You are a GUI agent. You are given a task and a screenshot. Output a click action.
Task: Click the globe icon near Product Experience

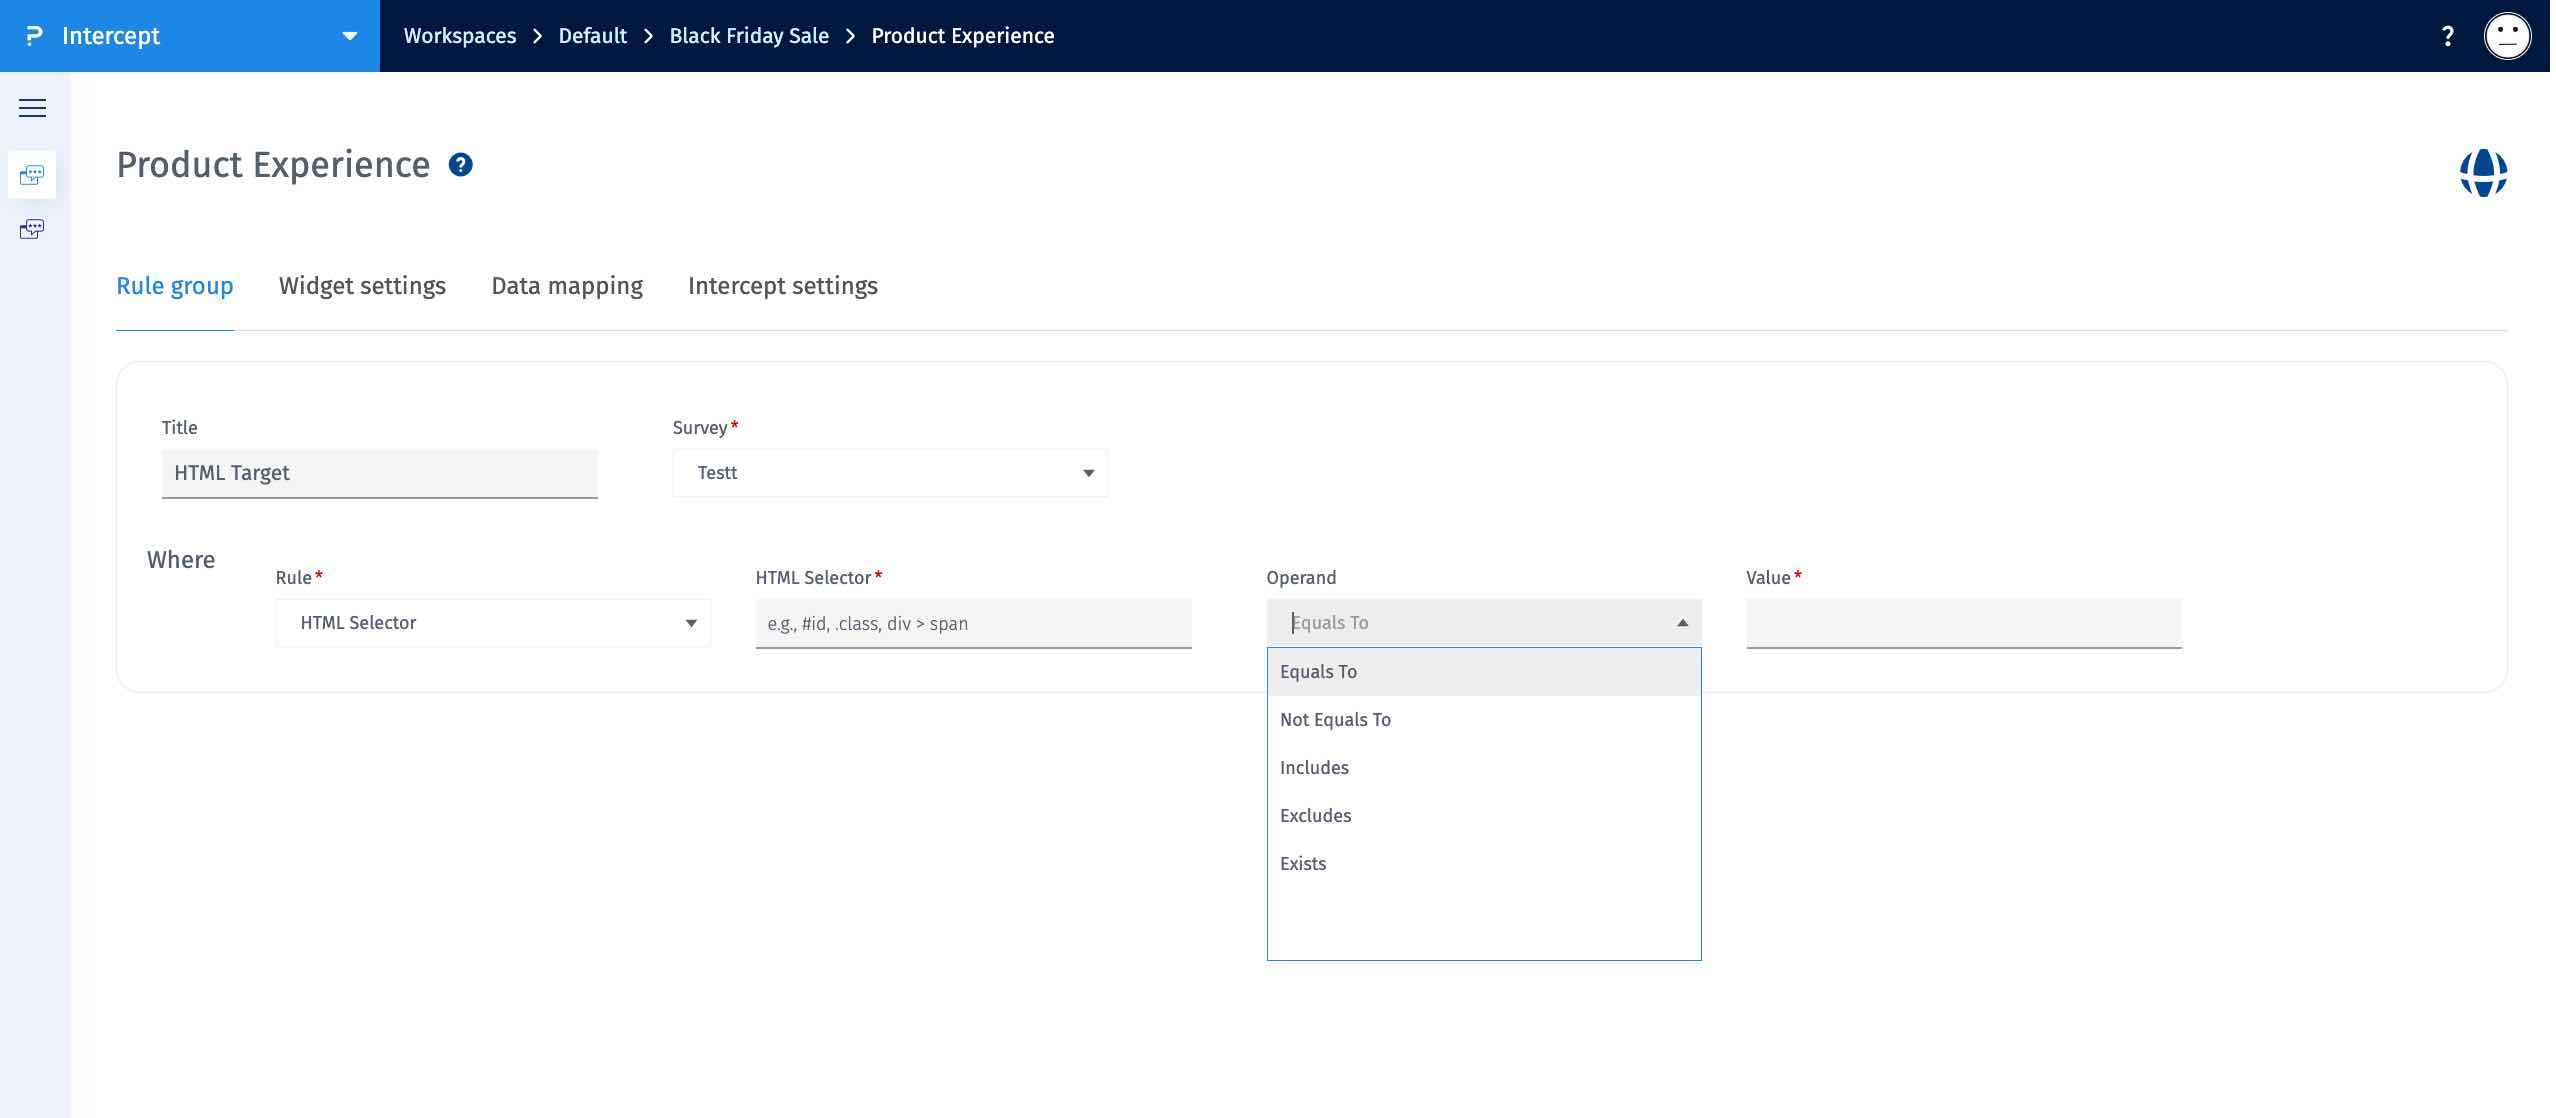(x=2486, y=172)
